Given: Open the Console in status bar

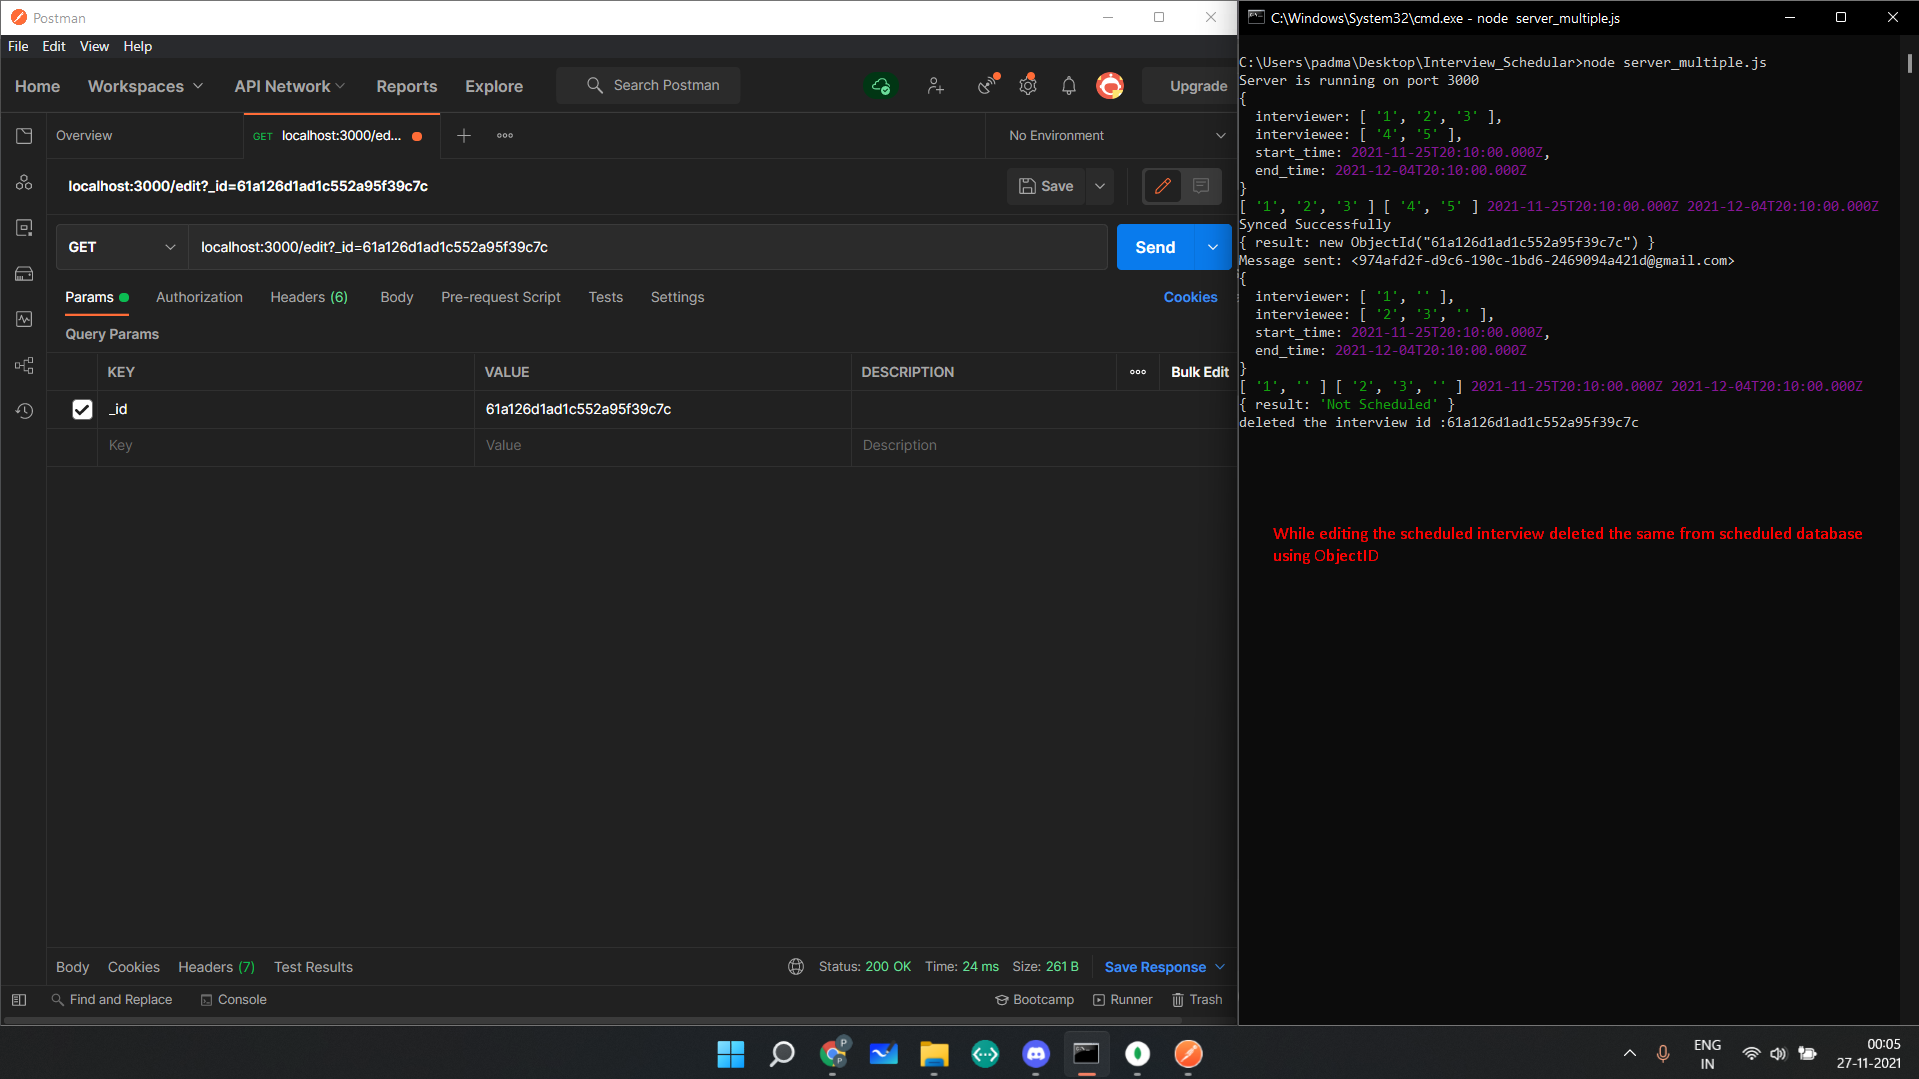Looking at the screenshot, I should click(x=233, y=1000).
